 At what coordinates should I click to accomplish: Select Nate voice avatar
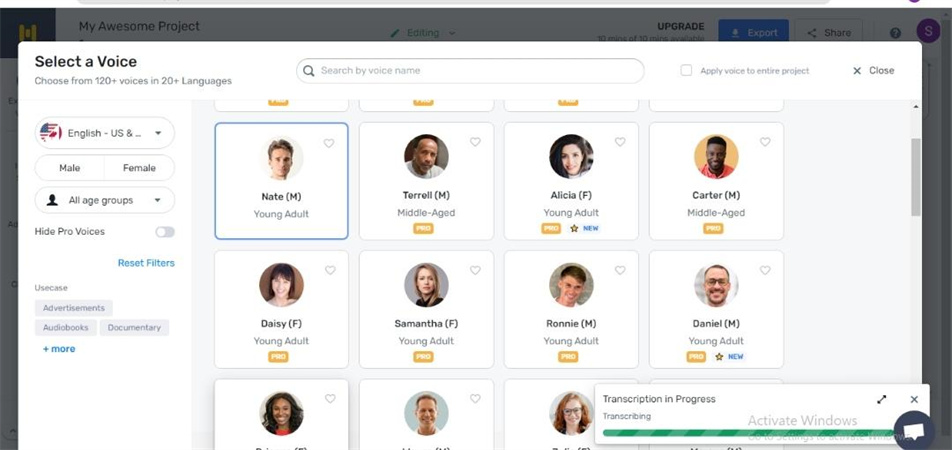coord(281,159)
